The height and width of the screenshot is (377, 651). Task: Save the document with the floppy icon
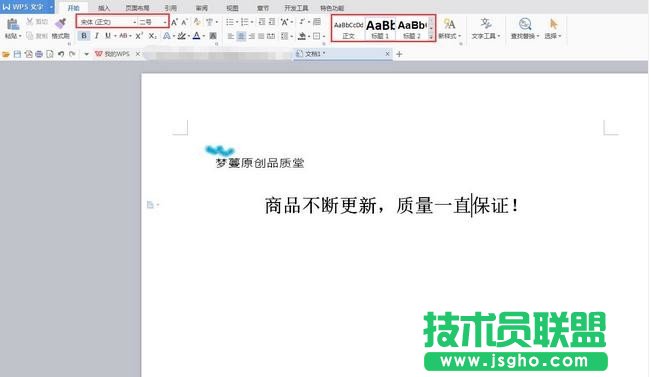[17, 54]
